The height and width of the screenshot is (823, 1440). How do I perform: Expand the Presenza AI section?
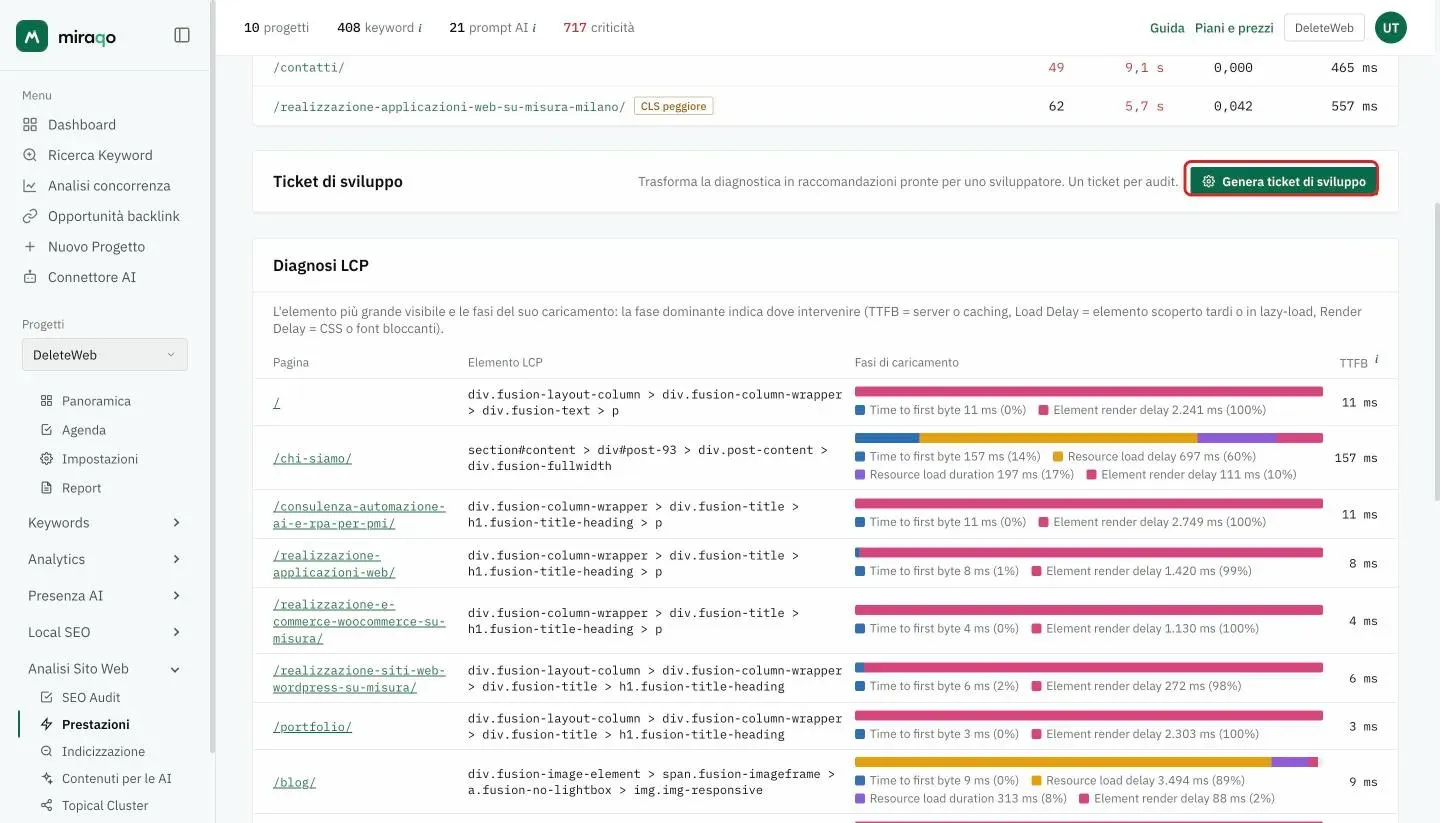[x=104, y=596]
